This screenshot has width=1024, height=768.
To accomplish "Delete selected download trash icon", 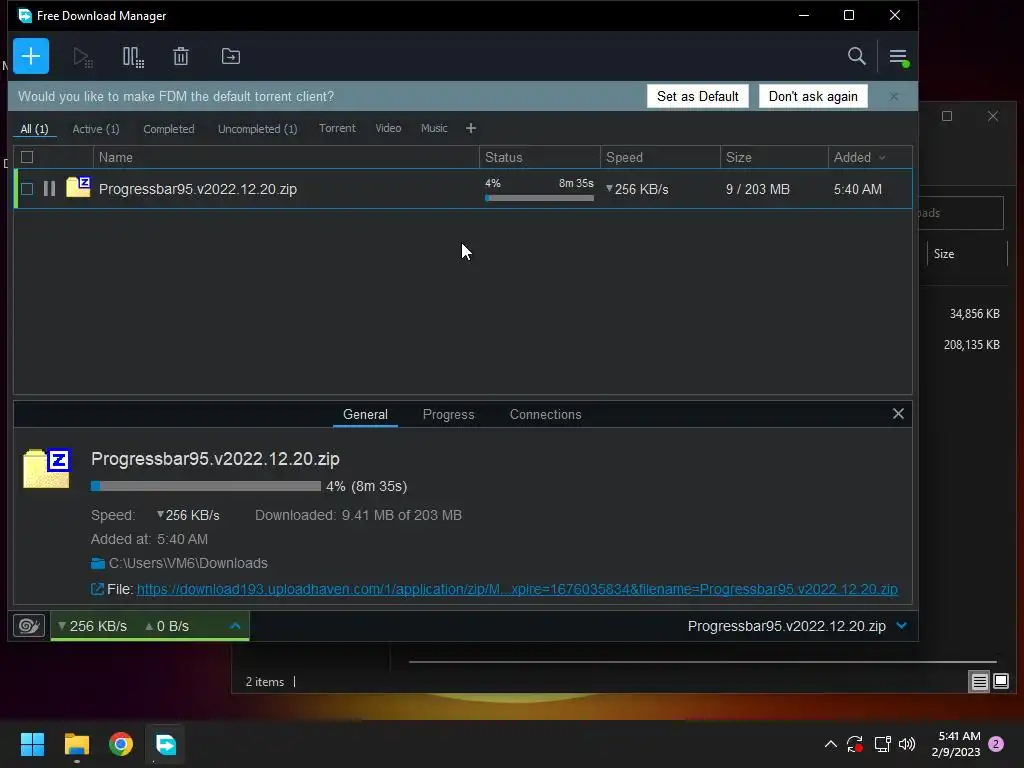I will (x=181, y=57).
